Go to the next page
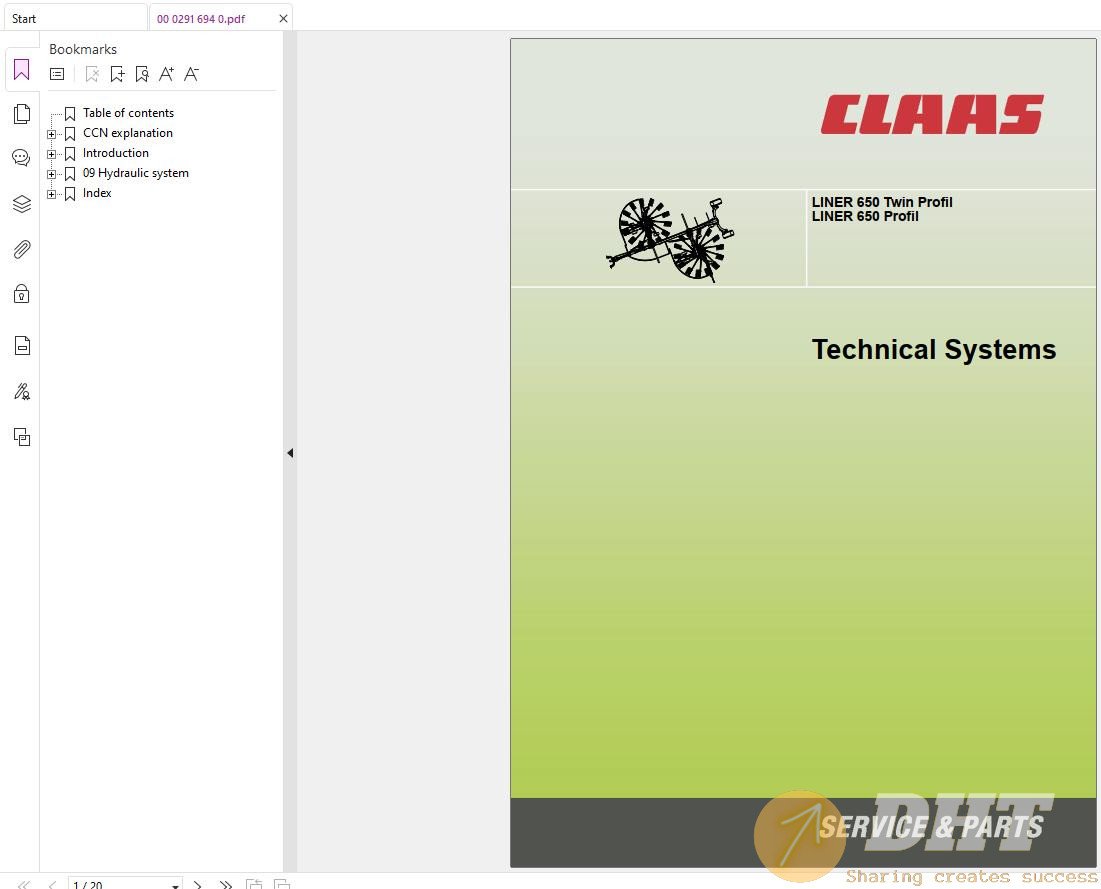The width and height of the screenshot is (1101, 889). coord(197,884)
